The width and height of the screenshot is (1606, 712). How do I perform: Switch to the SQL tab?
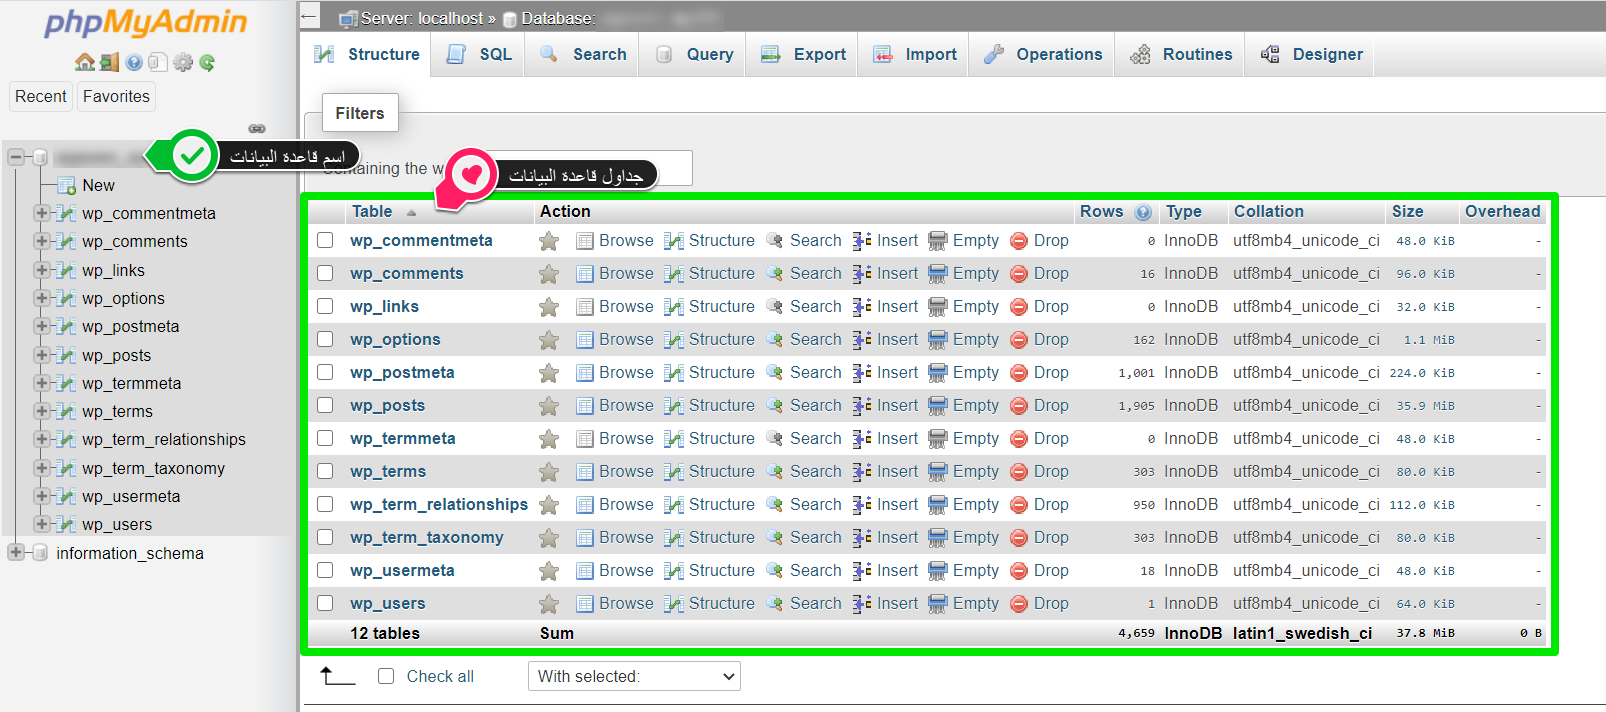(x=480, y=54)
